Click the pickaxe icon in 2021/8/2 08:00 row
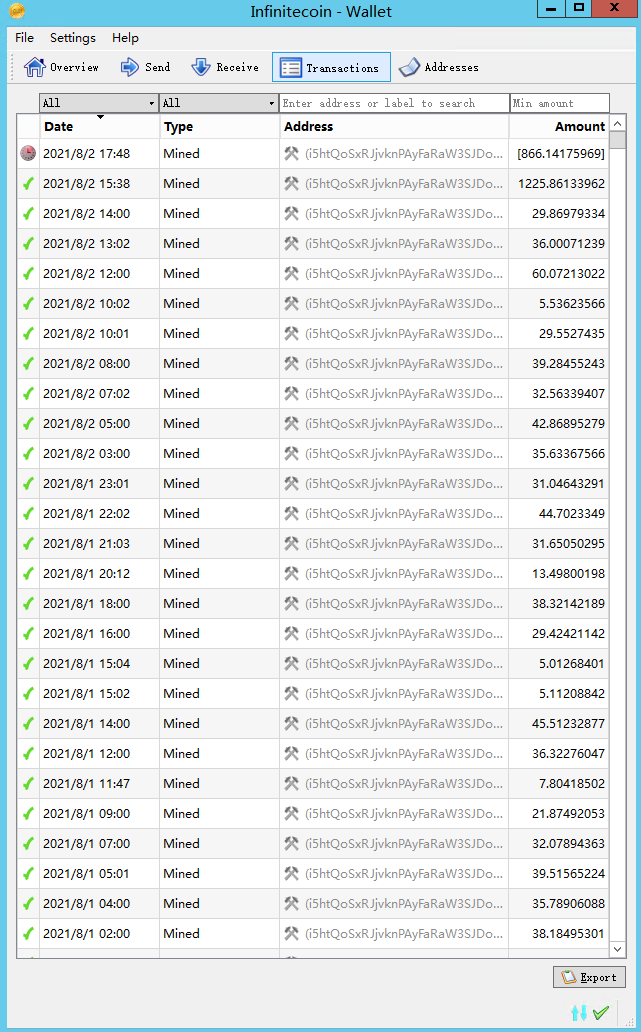 (291, 363)
